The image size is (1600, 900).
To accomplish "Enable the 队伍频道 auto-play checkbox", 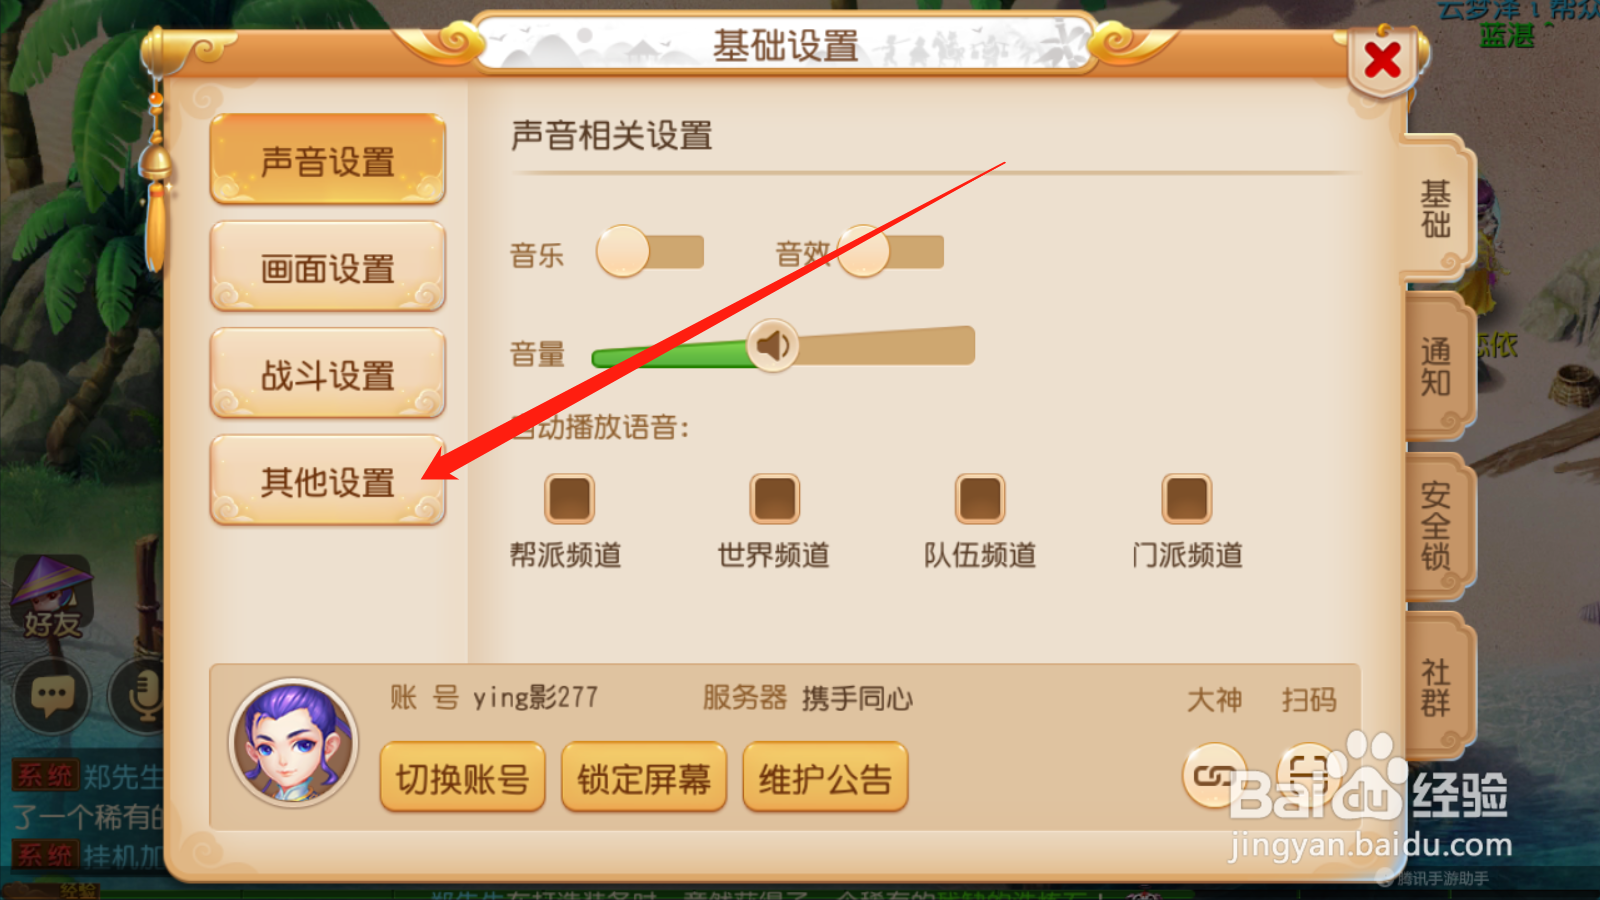I will [x=980, y=499].
